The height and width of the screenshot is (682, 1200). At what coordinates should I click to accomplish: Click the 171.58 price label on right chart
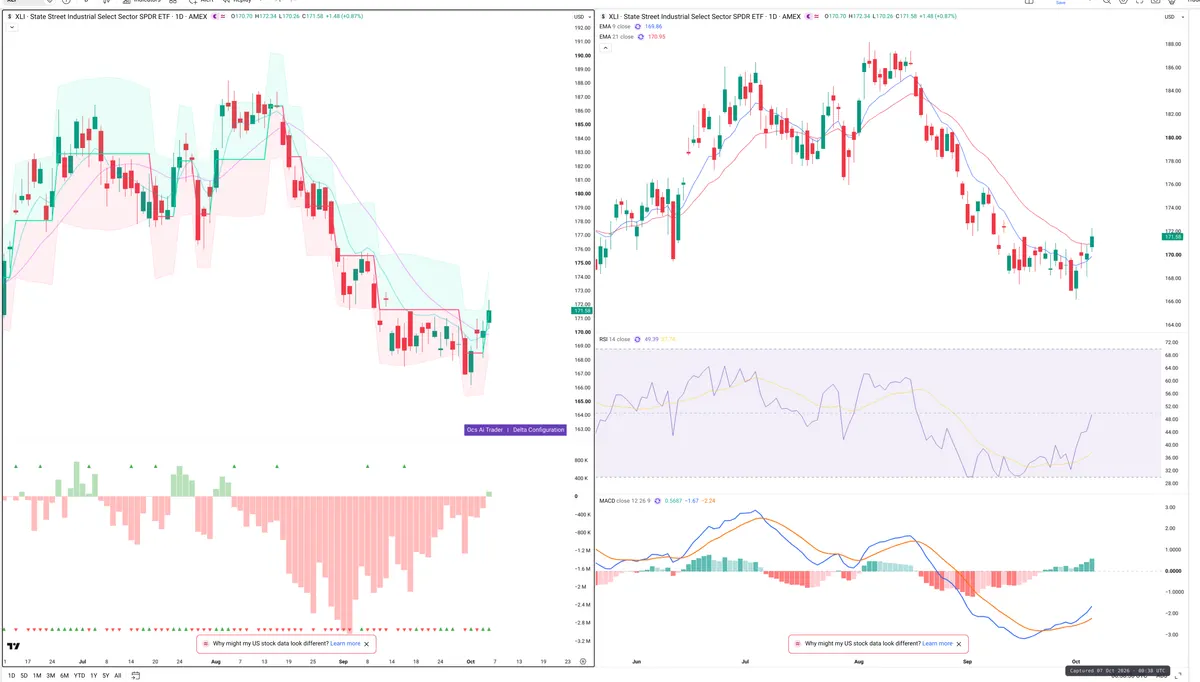coord(1172,236)
